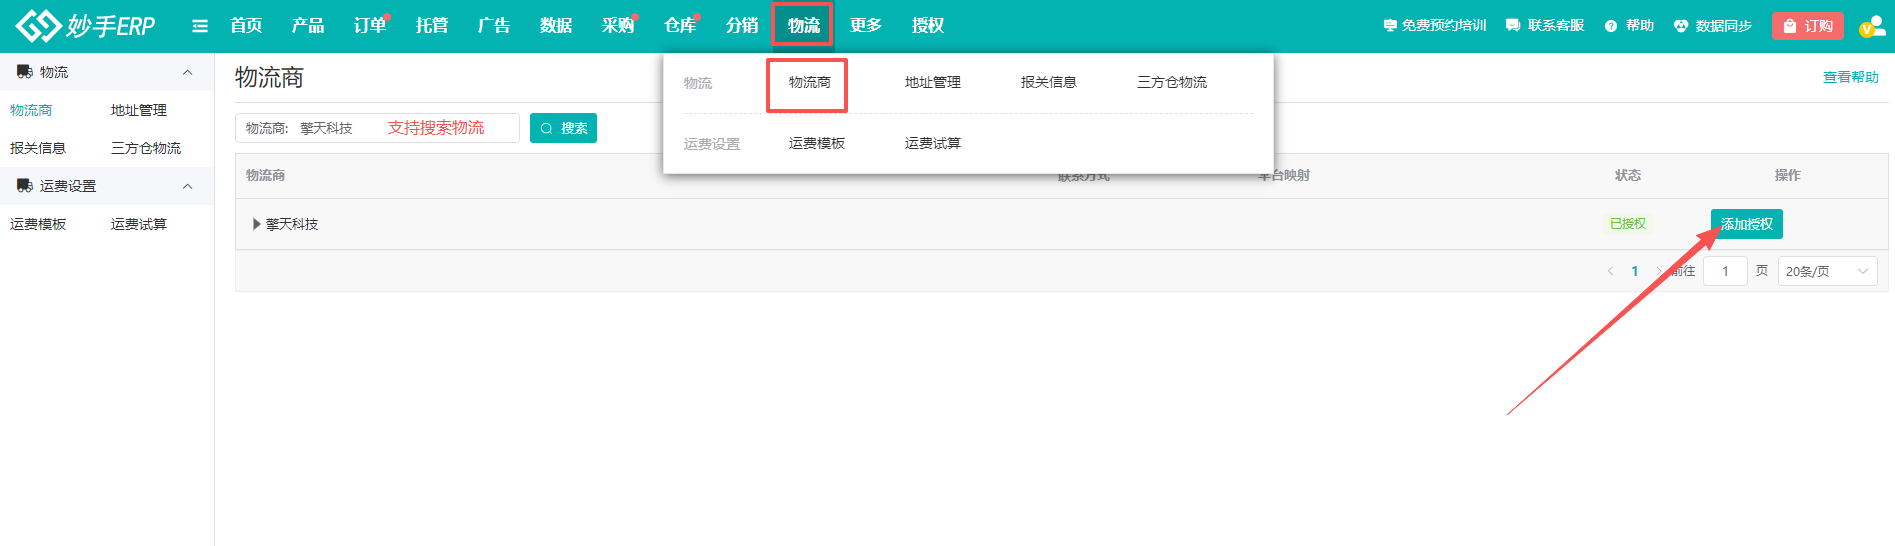The width and height of the screenshot is (1895, 546).
Task: Expand the 擎天科技 row triangle
Action: (x=257, y=224)
